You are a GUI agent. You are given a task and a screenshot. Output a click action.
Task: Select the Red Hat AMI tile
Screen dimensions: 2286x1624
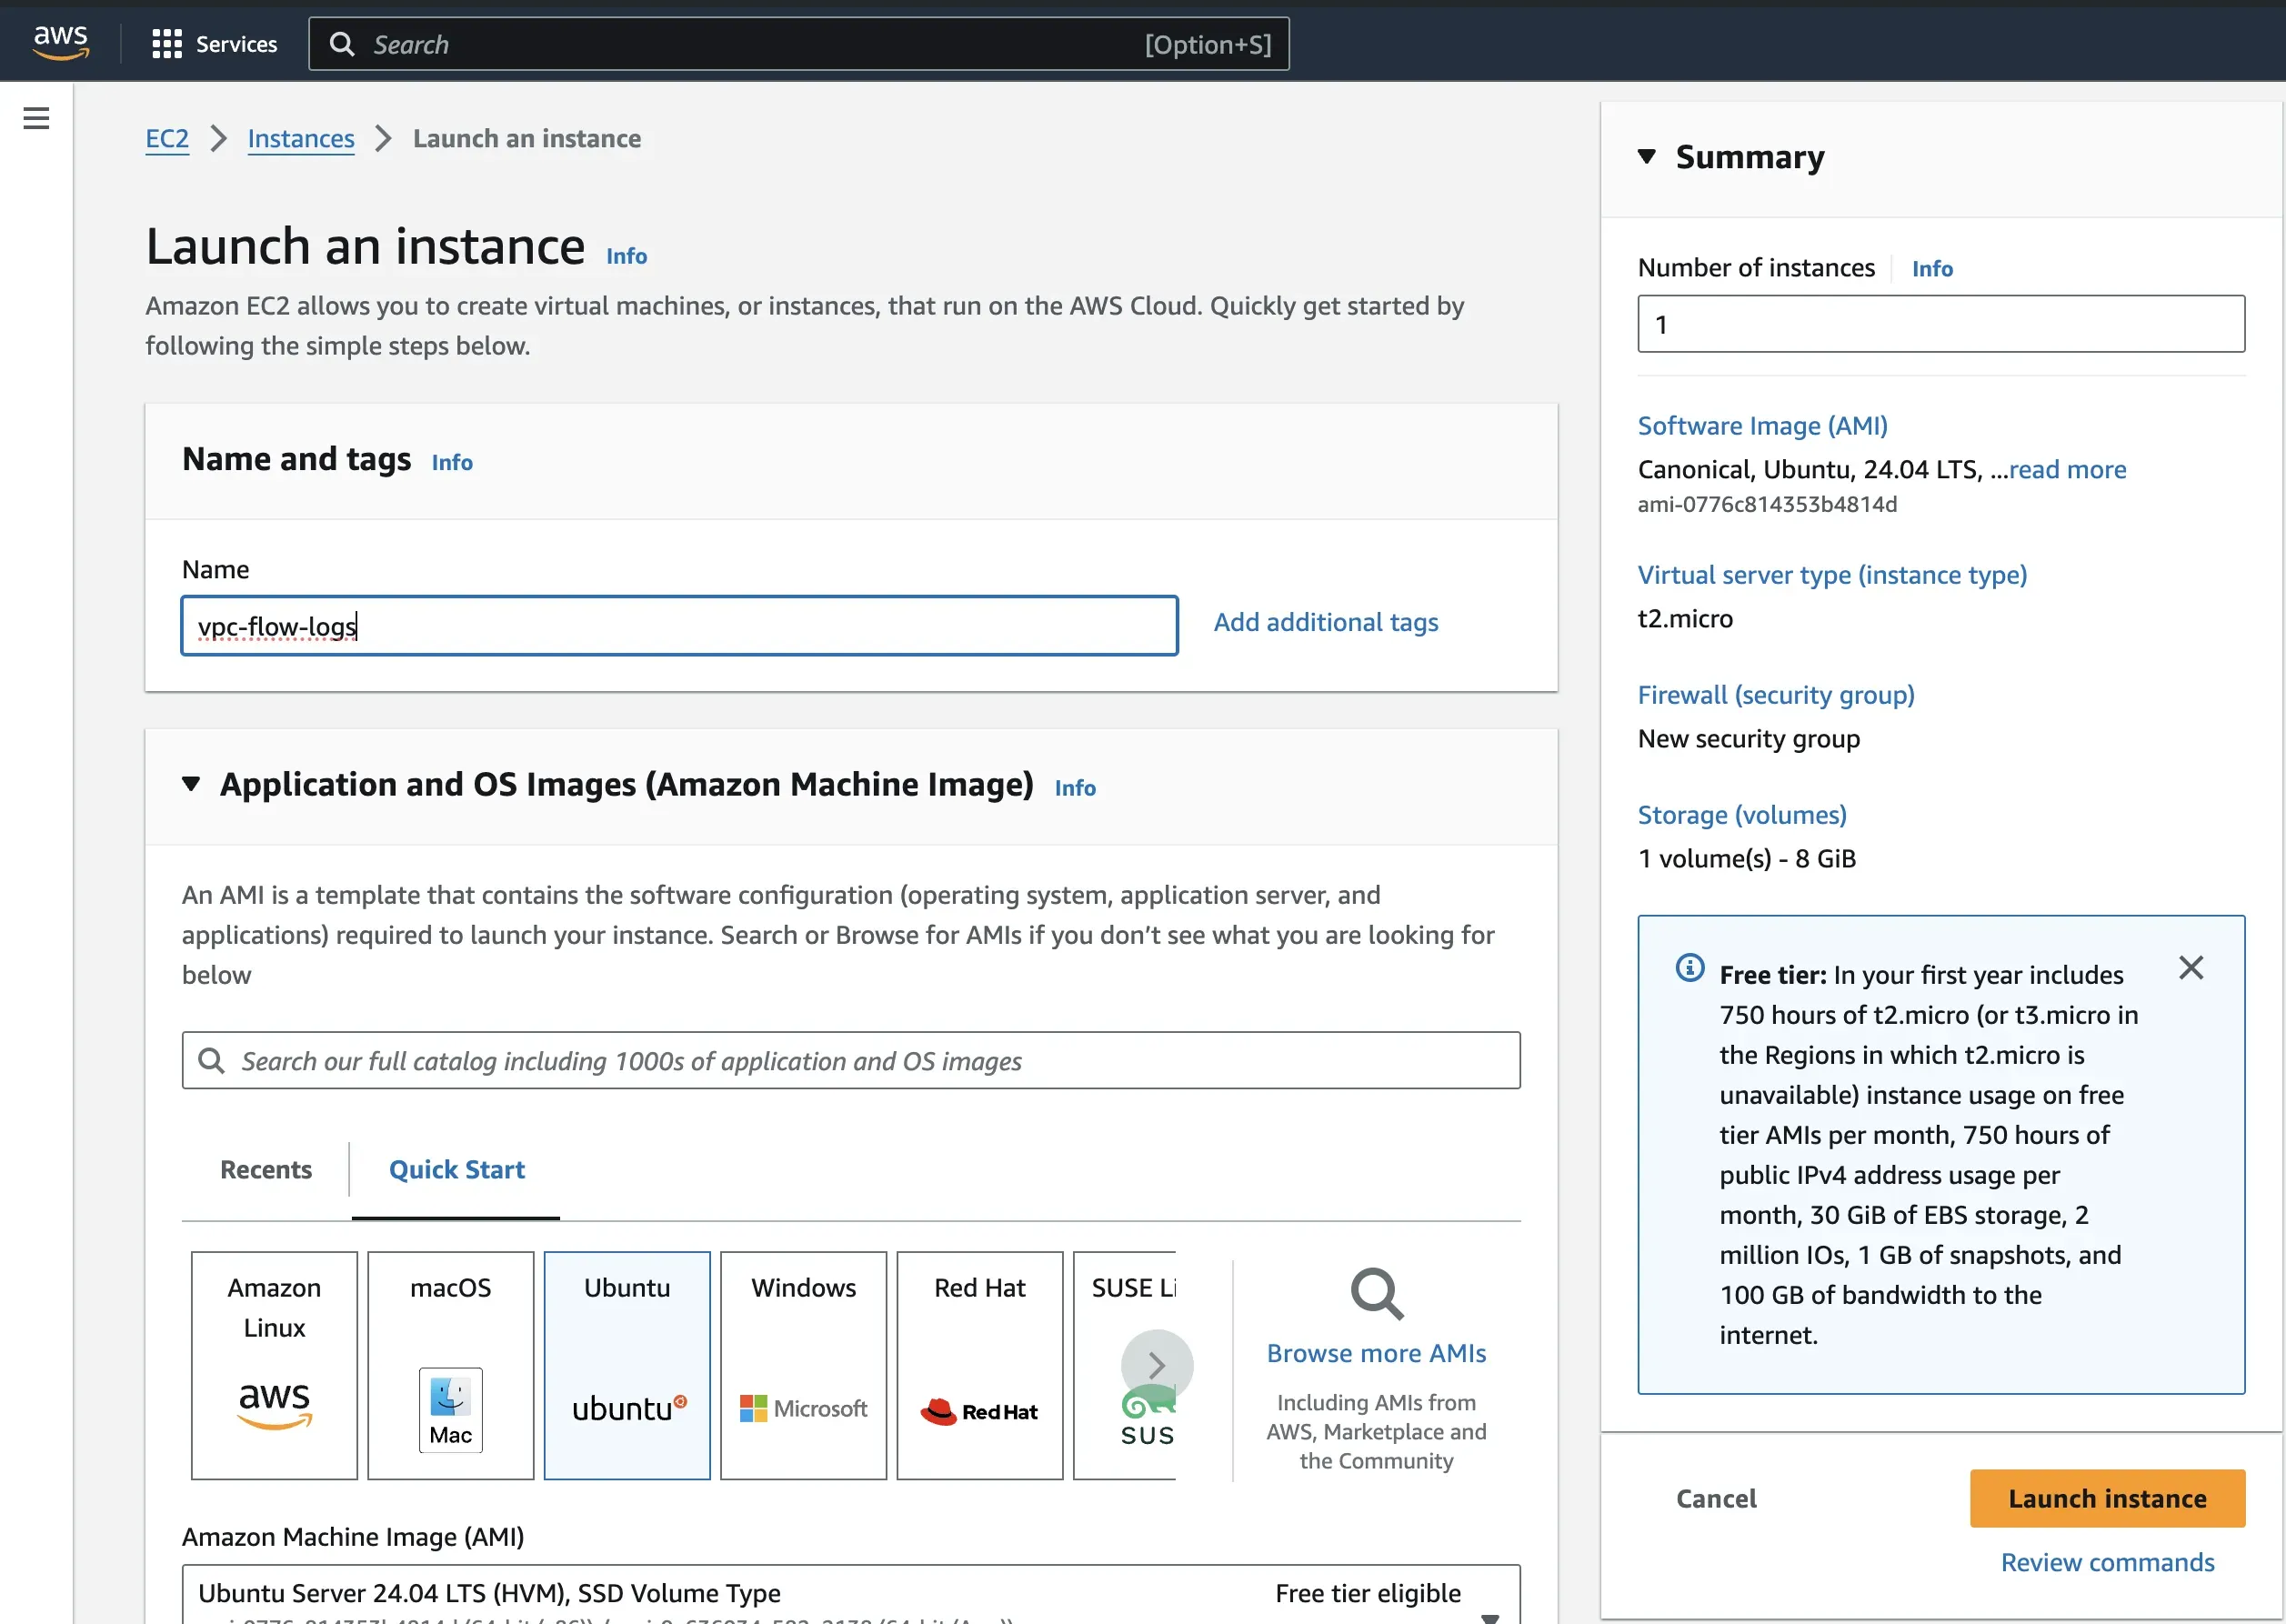click(980, 1365)
